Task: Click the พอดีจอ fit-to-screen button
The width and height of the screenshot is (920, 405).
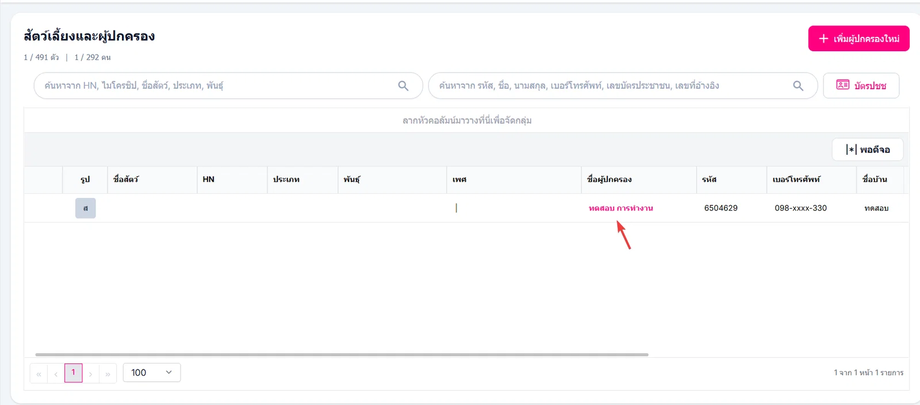Action: [x=867, y=150]
